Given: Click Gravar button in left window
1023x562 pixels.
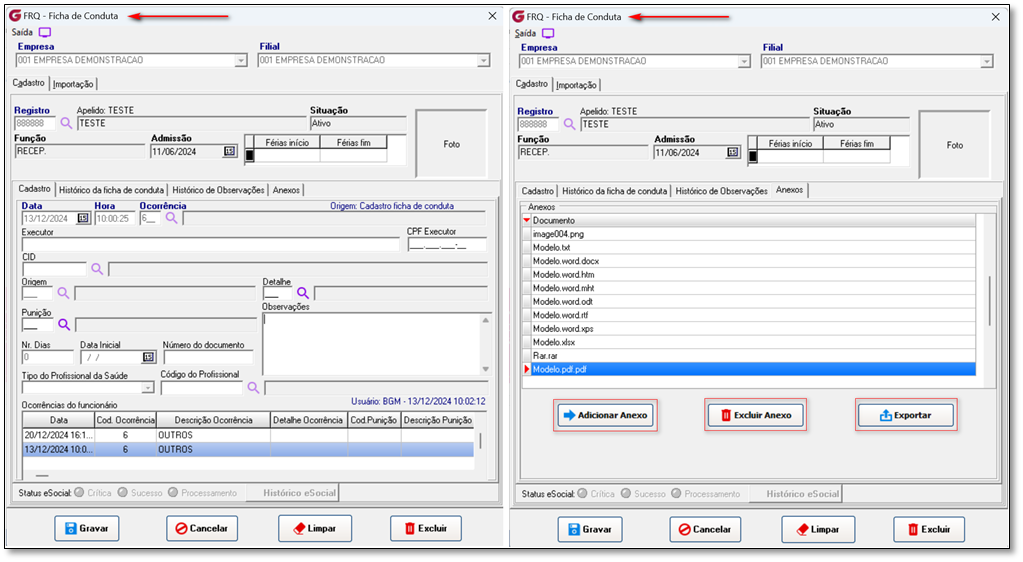Looking at the screenshot, I should click(x=87, y=528).
